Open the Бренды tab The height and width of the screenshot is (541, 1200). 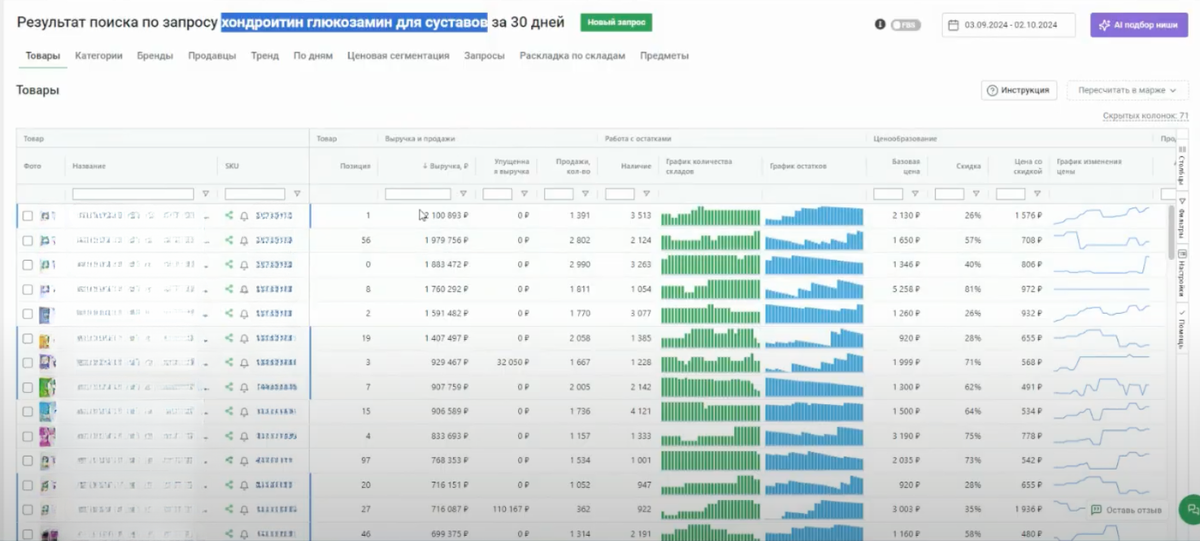pos(155,56)
